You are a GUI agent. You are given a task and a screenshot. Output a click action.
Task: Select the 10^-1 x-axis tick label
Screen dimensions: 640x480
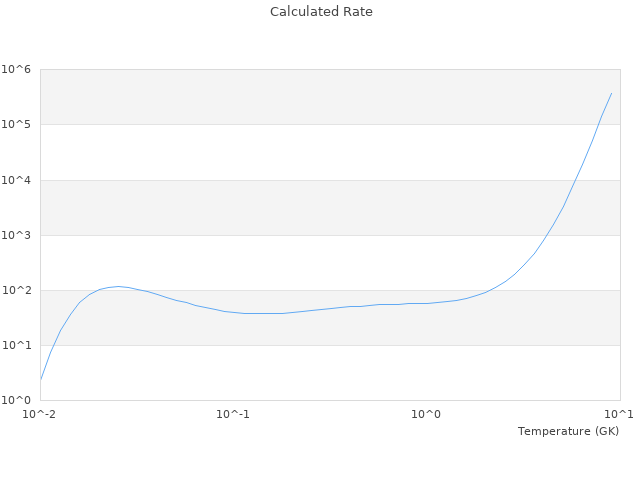click(234, 414)
